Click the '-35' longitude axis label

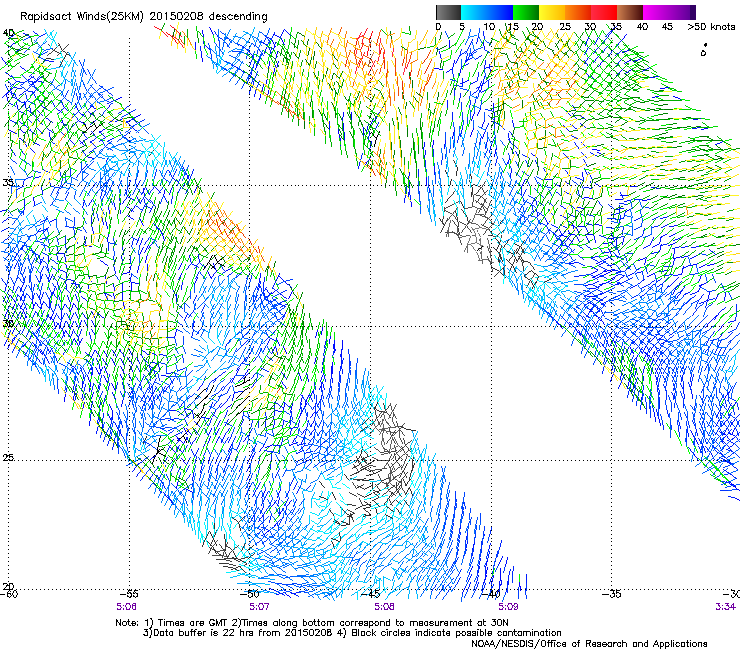(611, 593)
